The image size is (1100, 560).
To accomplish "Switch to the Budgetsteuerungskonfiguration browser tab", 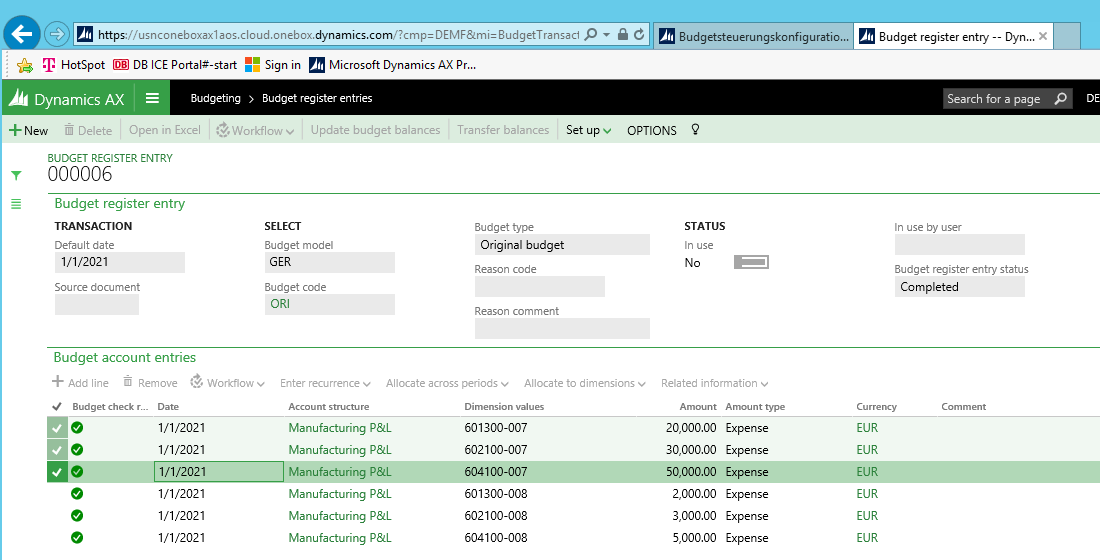I will 753,36.
